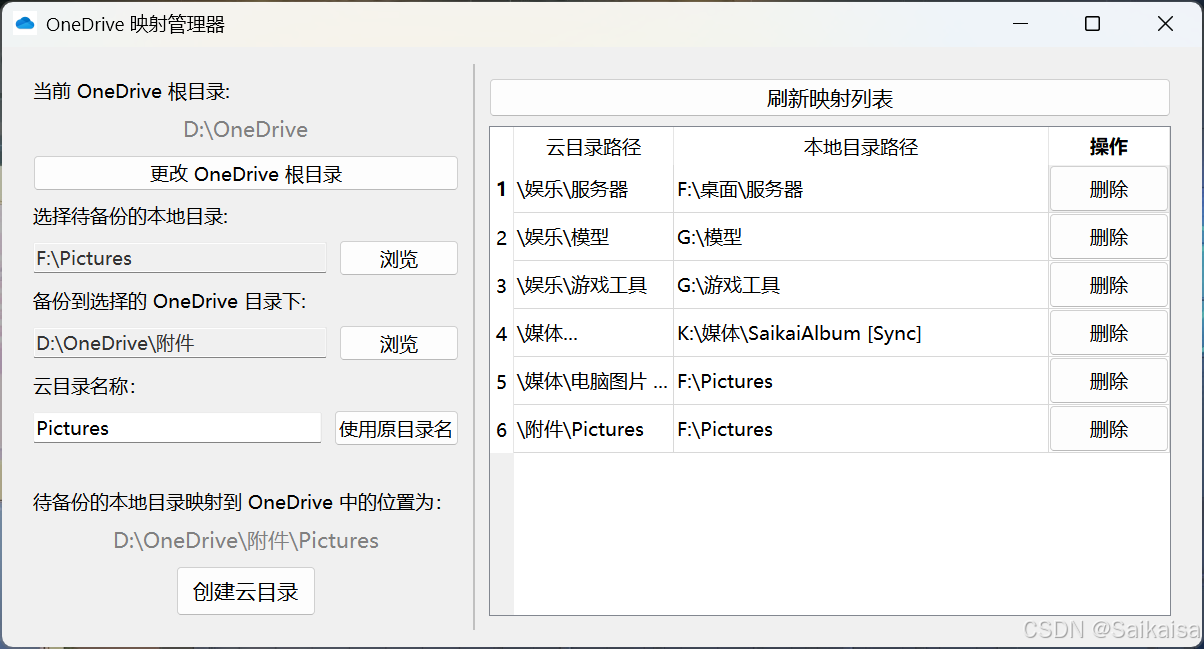
Task: Click 浏览 button next to D:\OneDrive\附件 field
Action: [399, 344]
